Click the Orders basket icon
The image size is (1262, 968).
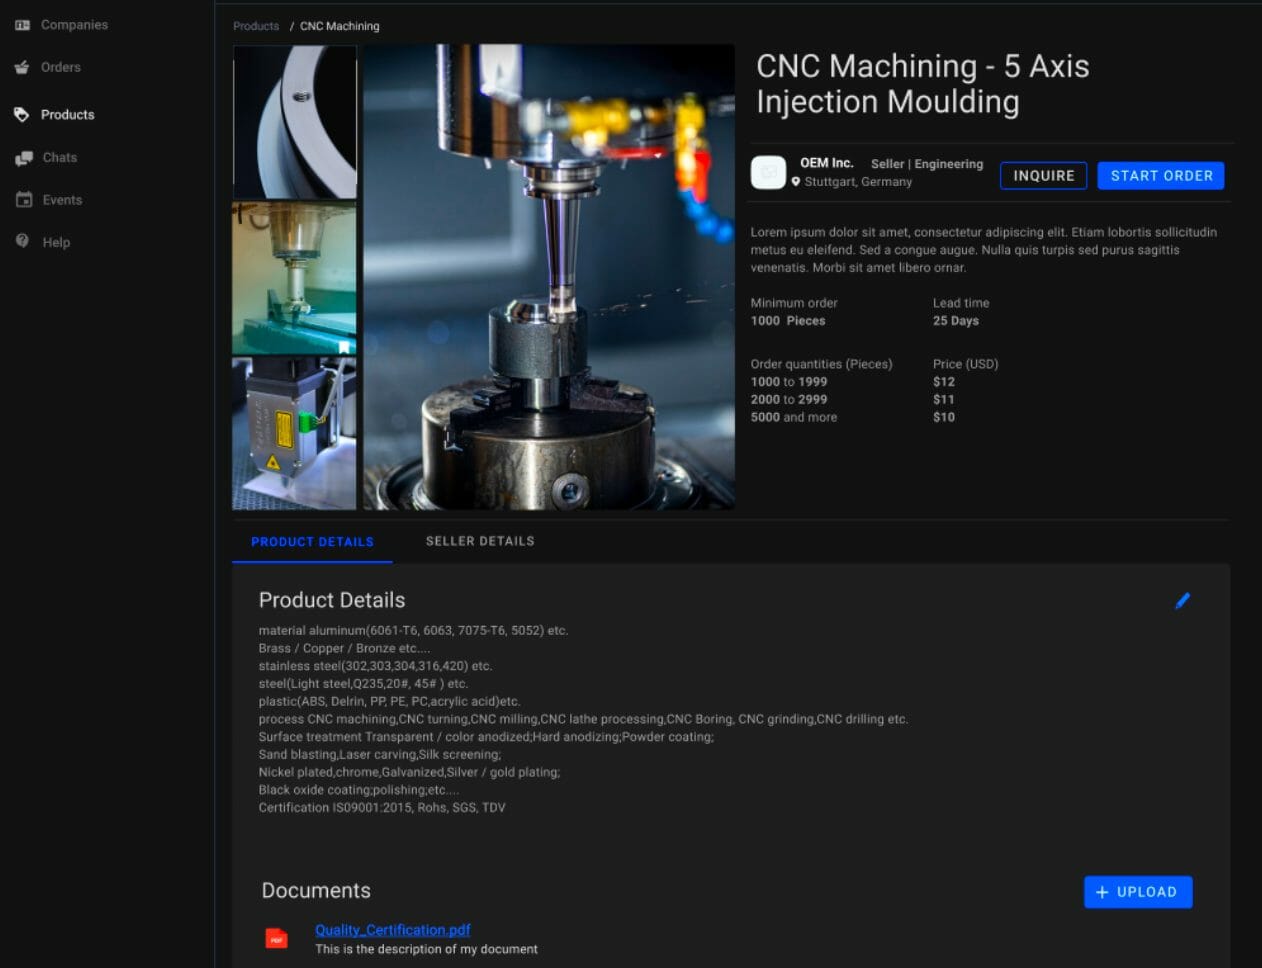22,68
